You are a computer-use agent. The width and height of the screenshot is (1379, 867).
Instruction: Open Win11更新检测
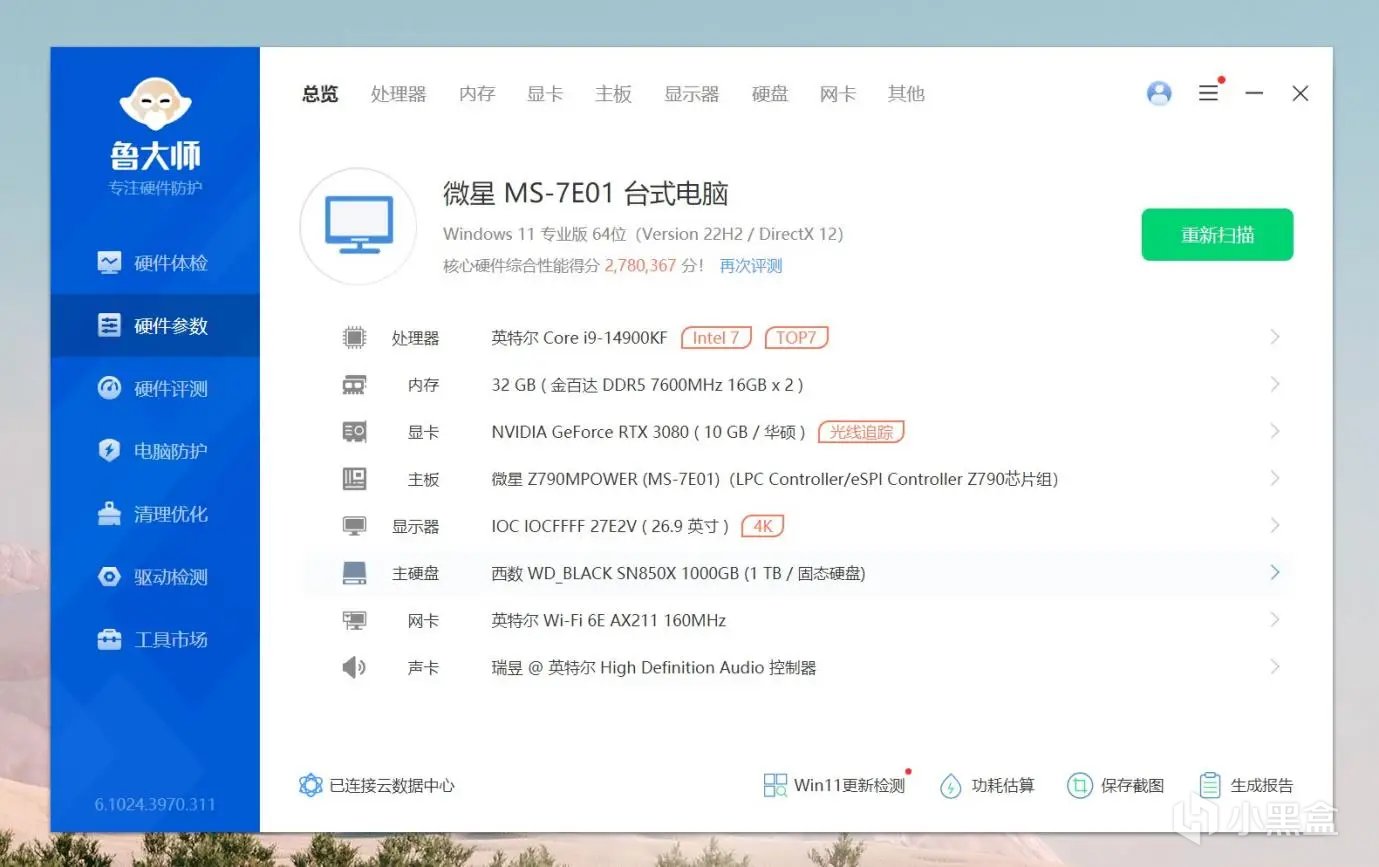click(x=835, y=785)
